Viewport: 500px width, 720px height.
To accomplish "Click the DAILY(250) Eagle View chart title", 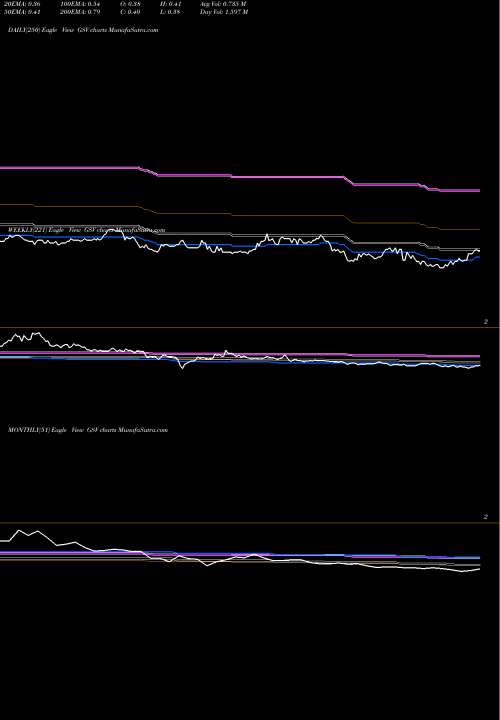I will point(83,30).
